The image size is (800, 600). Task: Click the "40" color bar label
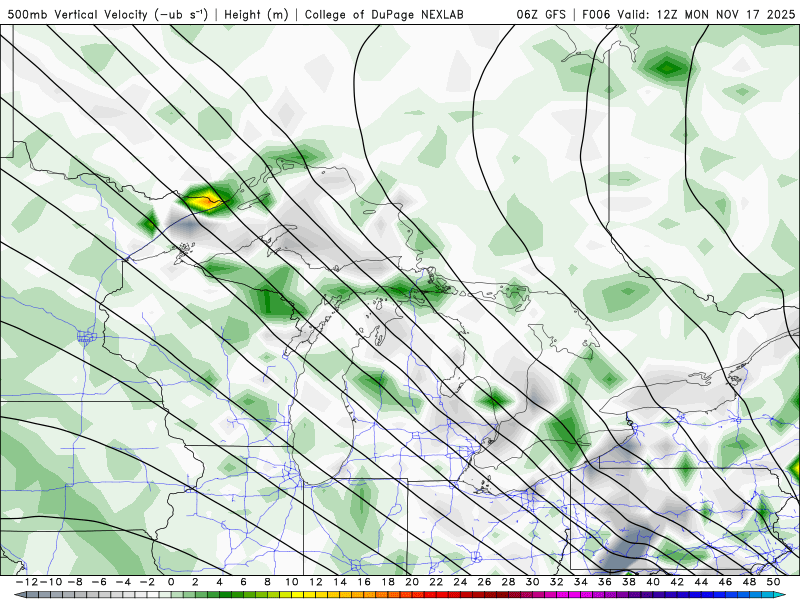[653, 582]
